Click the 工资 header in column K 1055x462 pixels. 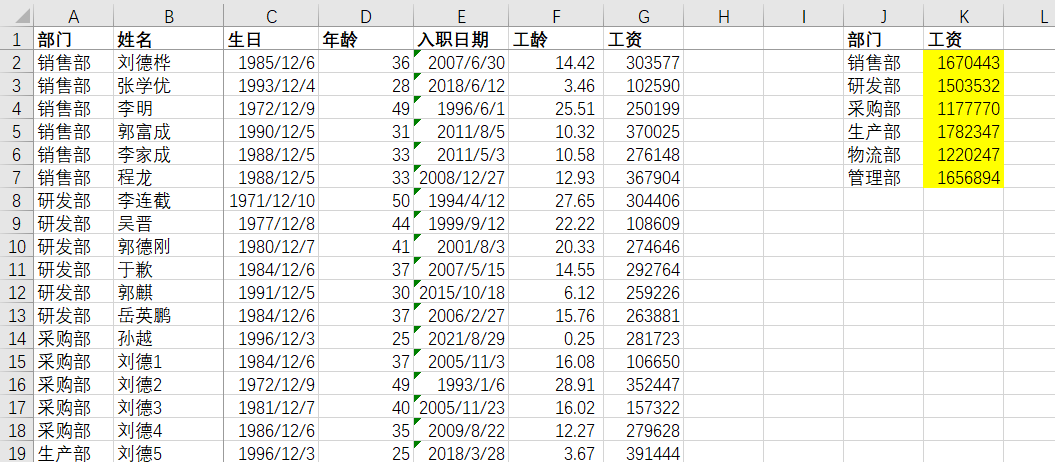(x=964, y=39)
